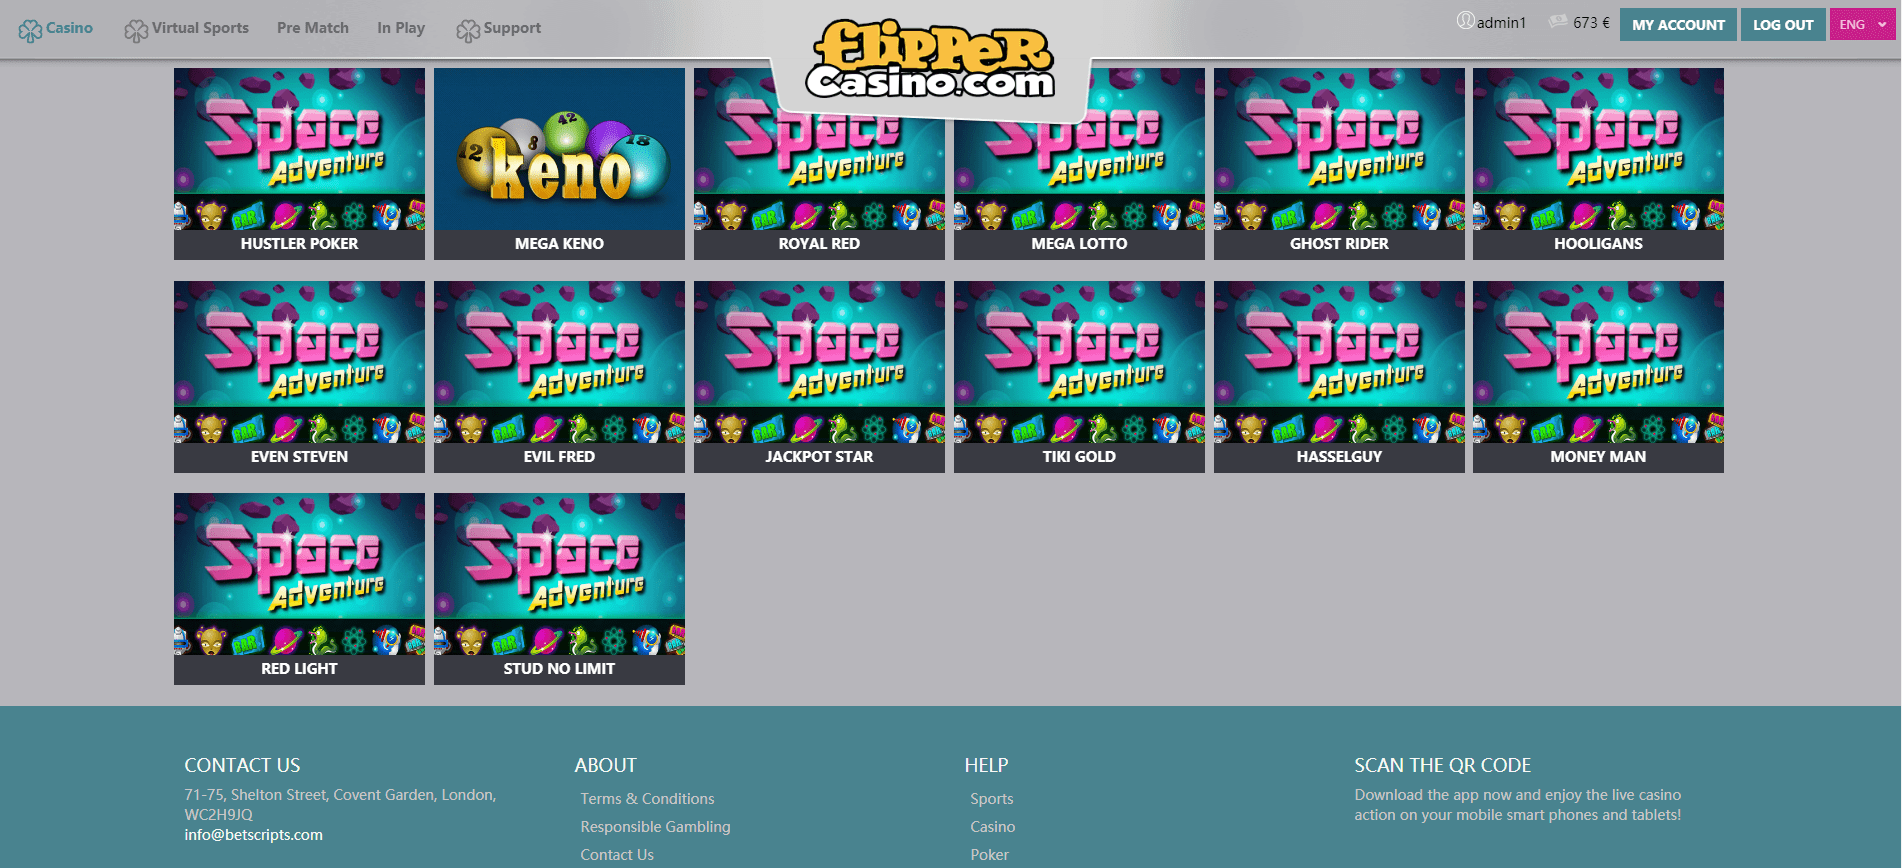Click the TIKI GOLD title label
The width and height of the screenshot is (1902, 868).
tap(1079, 457)
